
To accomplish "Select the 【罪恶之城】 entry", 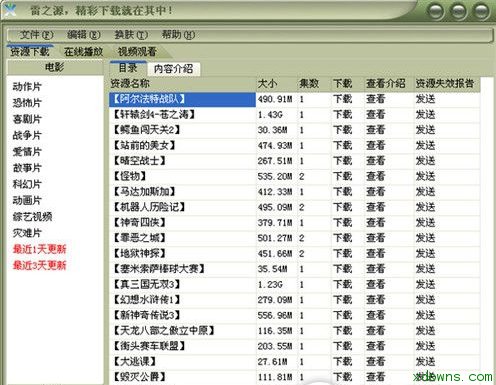I will point(139,238).
